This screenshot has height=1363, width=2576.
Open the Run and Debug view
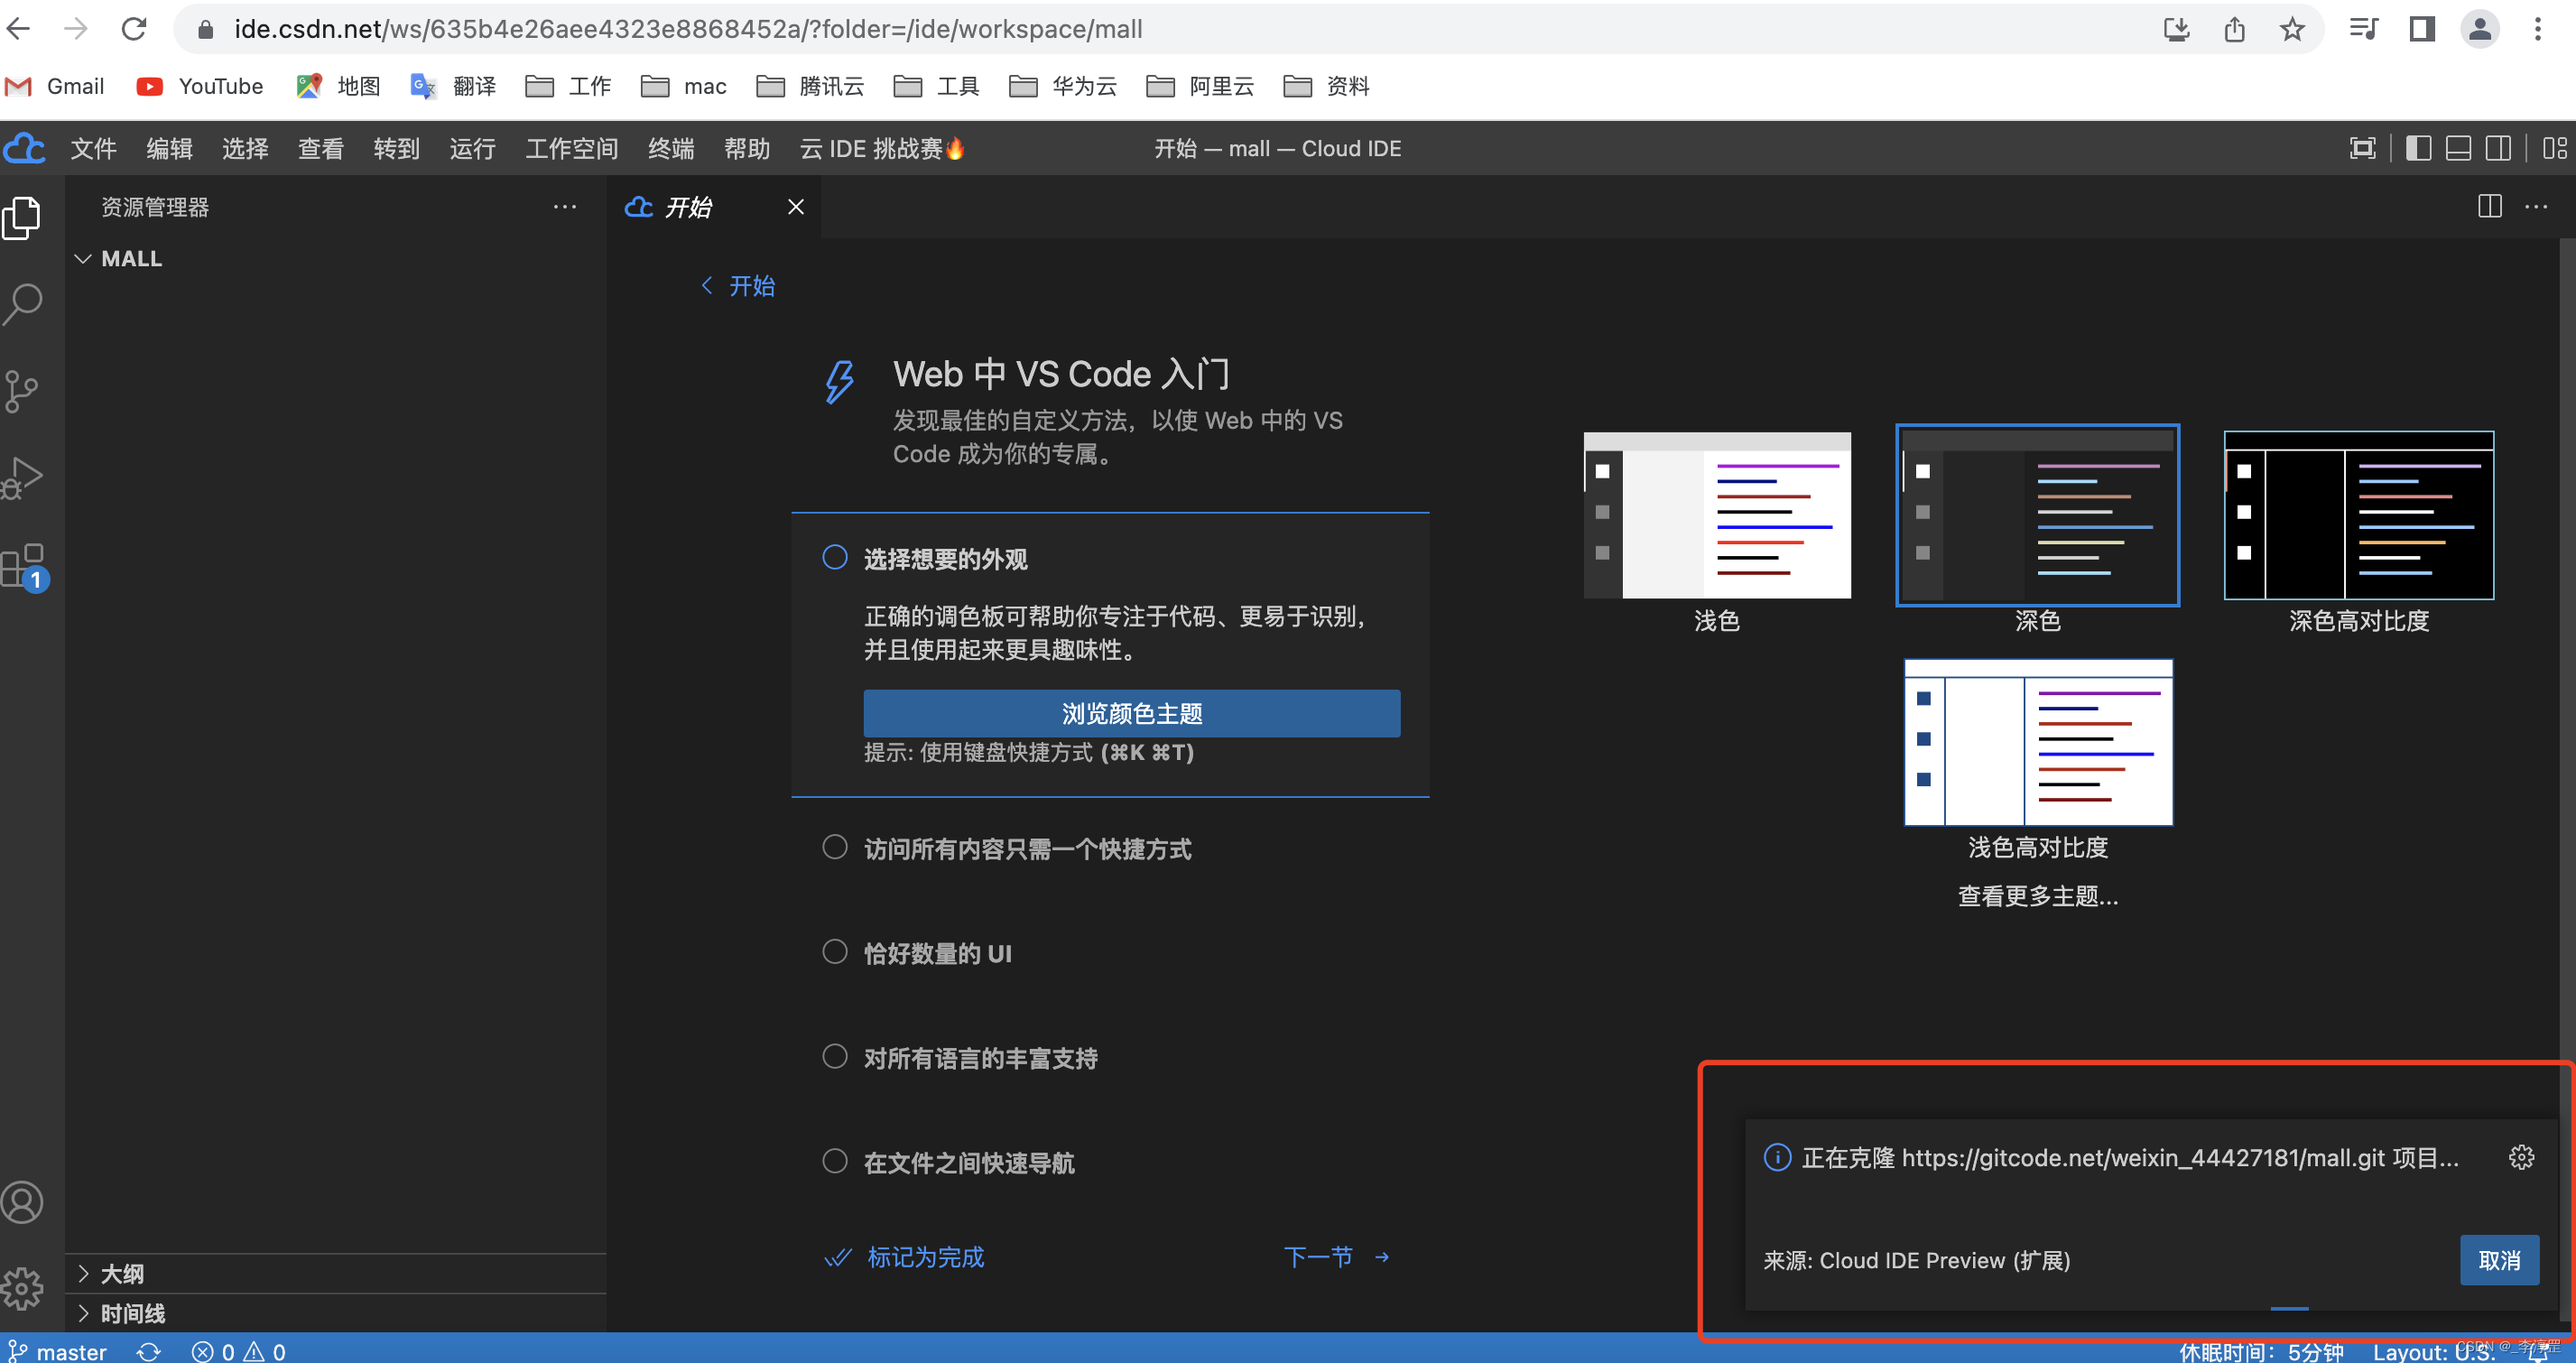coord(22,477)
